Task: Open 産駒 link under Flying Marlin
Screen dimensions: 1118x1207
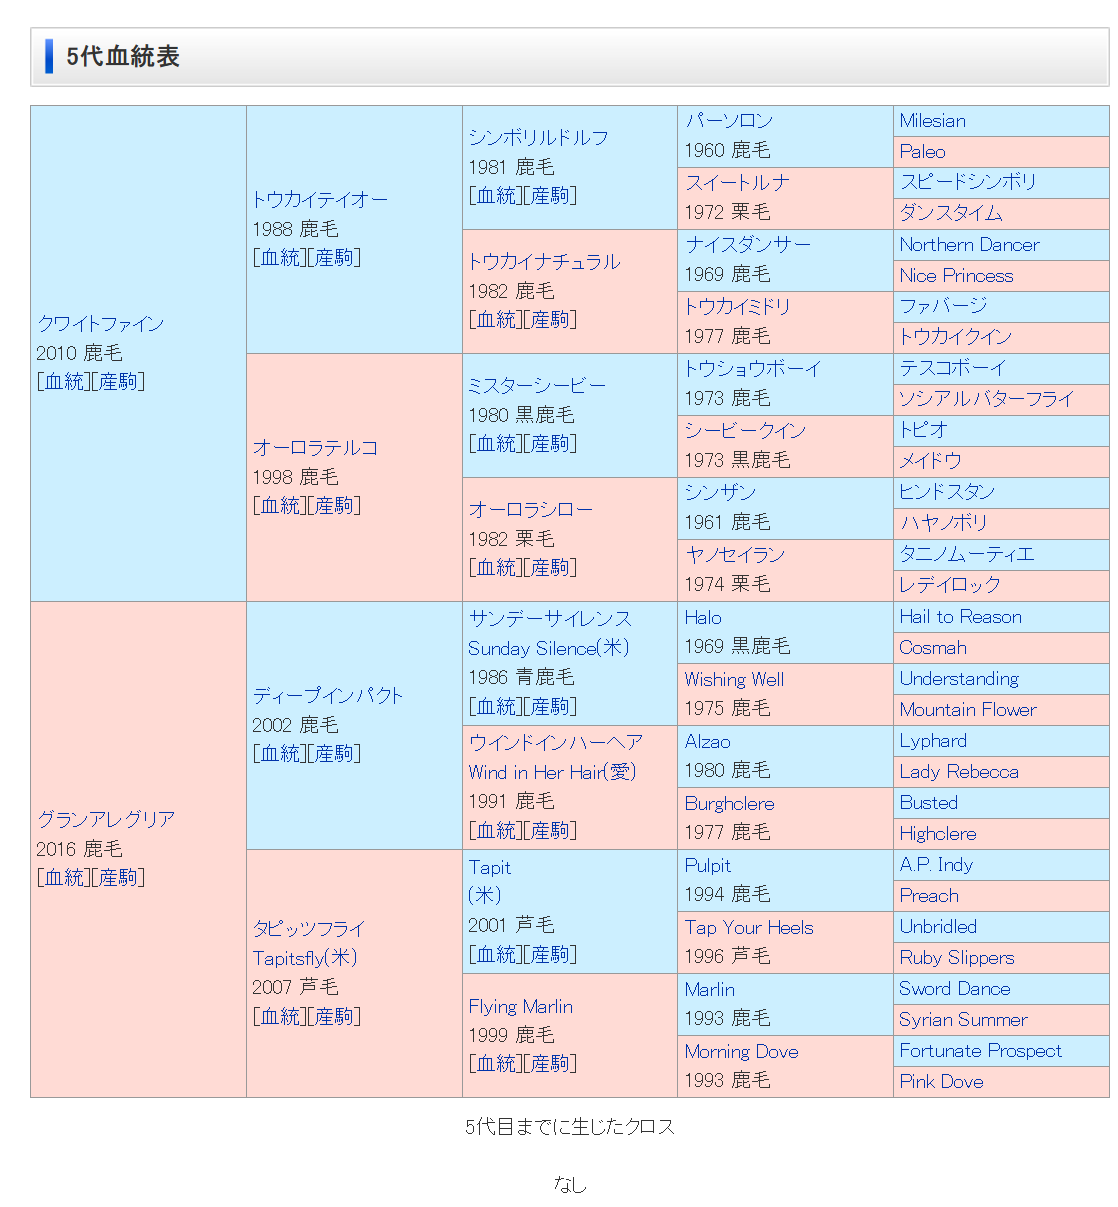Action: click(551, 1063)
